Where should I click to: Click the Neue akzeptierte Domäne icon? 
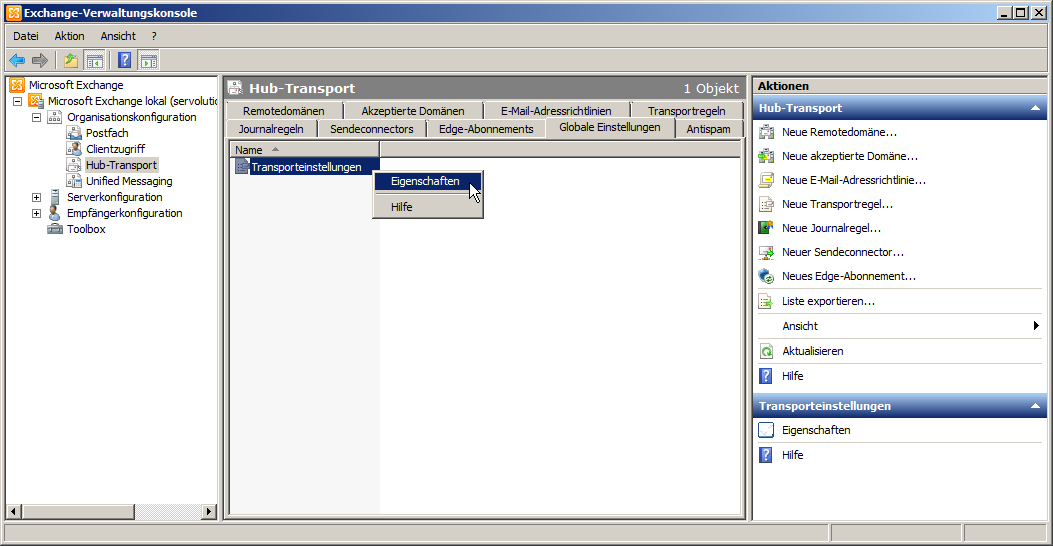(766, 156)
